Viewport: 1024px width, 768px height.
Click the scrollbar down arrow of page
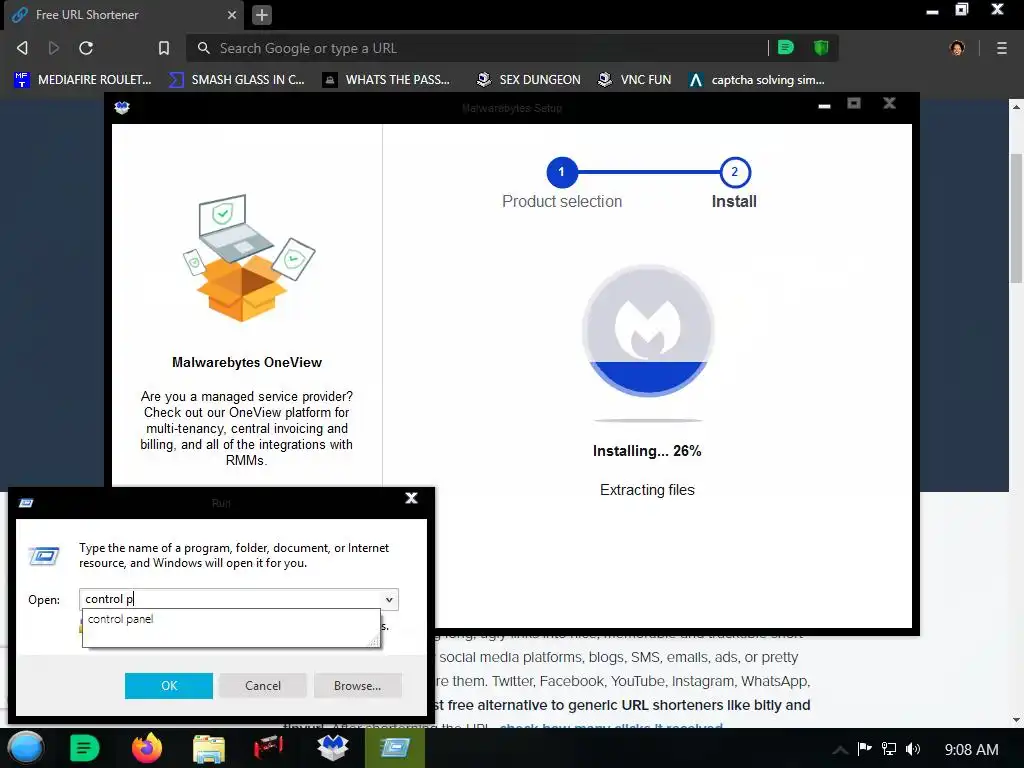[1016, 720]
